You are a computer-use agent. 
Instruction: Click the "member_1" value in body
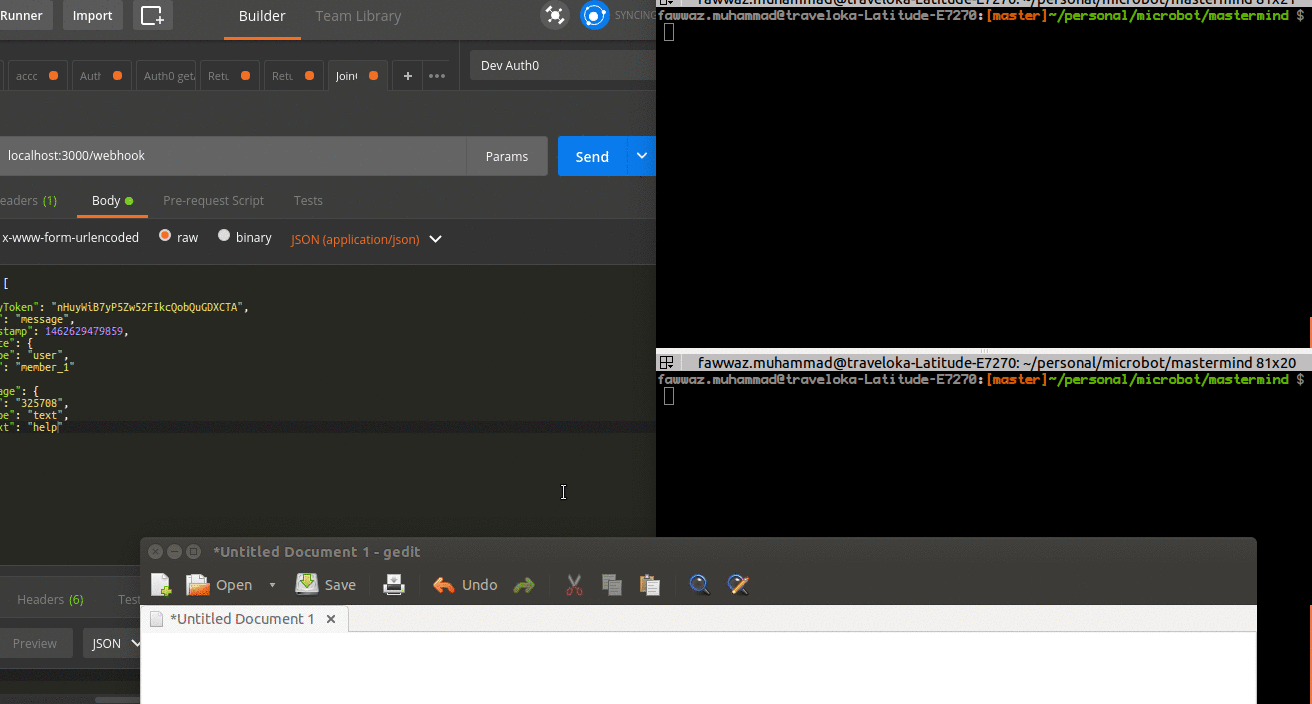click(47, 367)
